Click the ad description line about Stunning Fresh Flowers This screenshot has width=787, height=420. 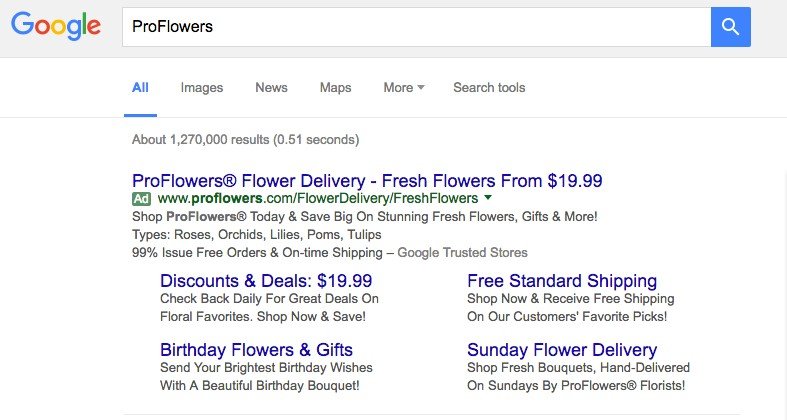(365, 217)
